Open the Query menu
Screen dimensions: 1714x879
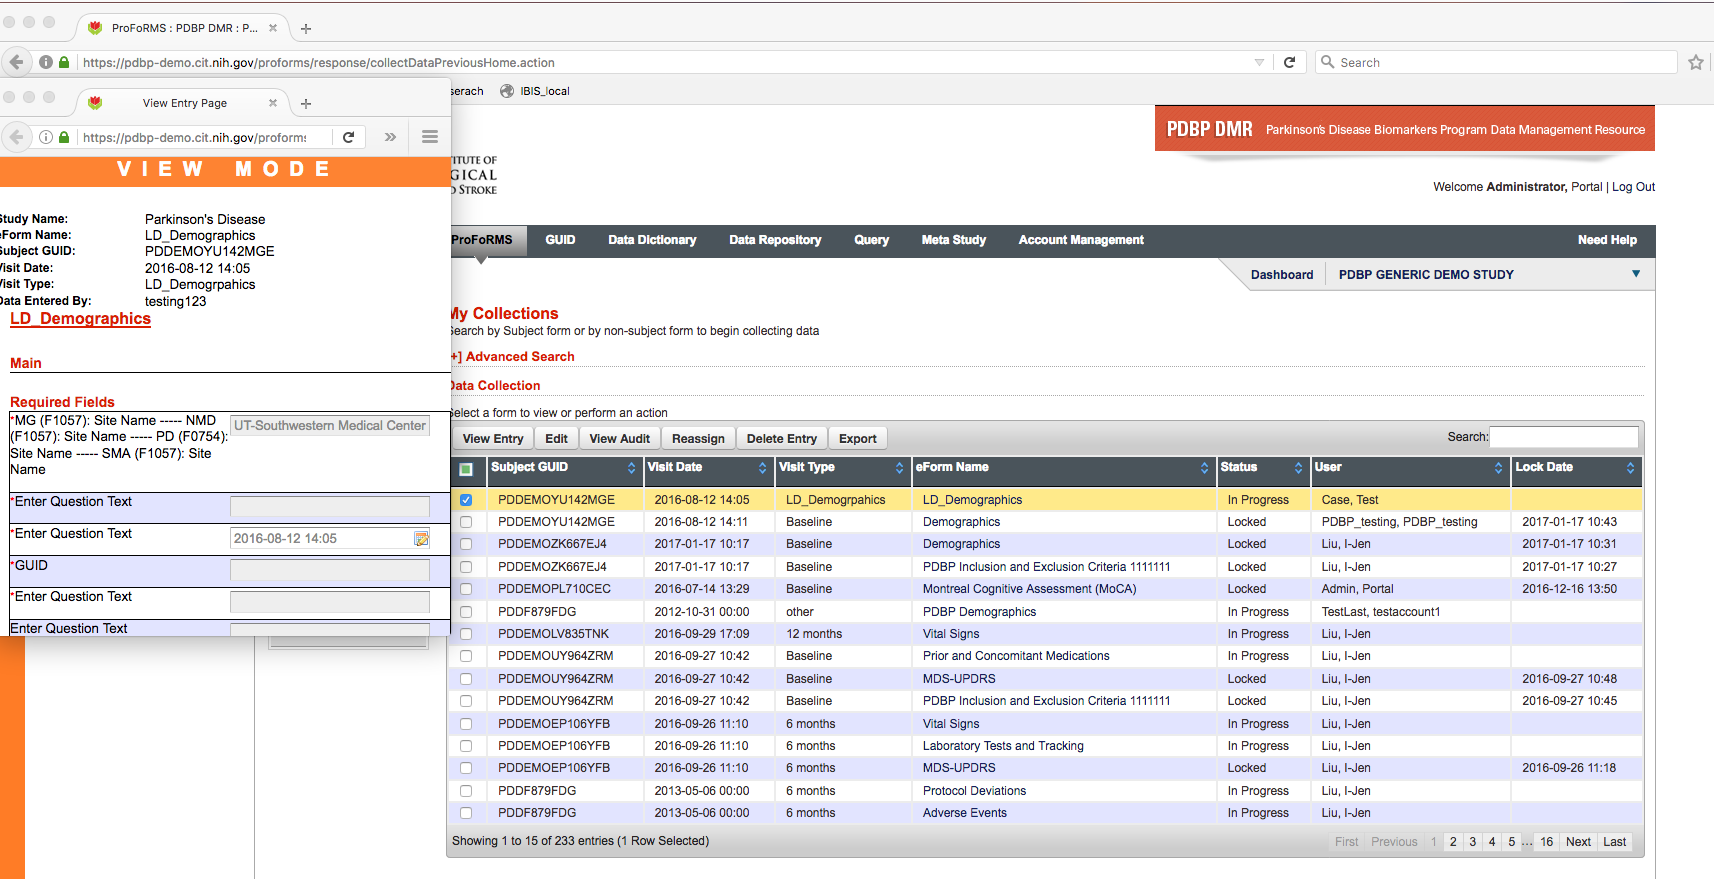pyautogui.click(x=871, y=240)
